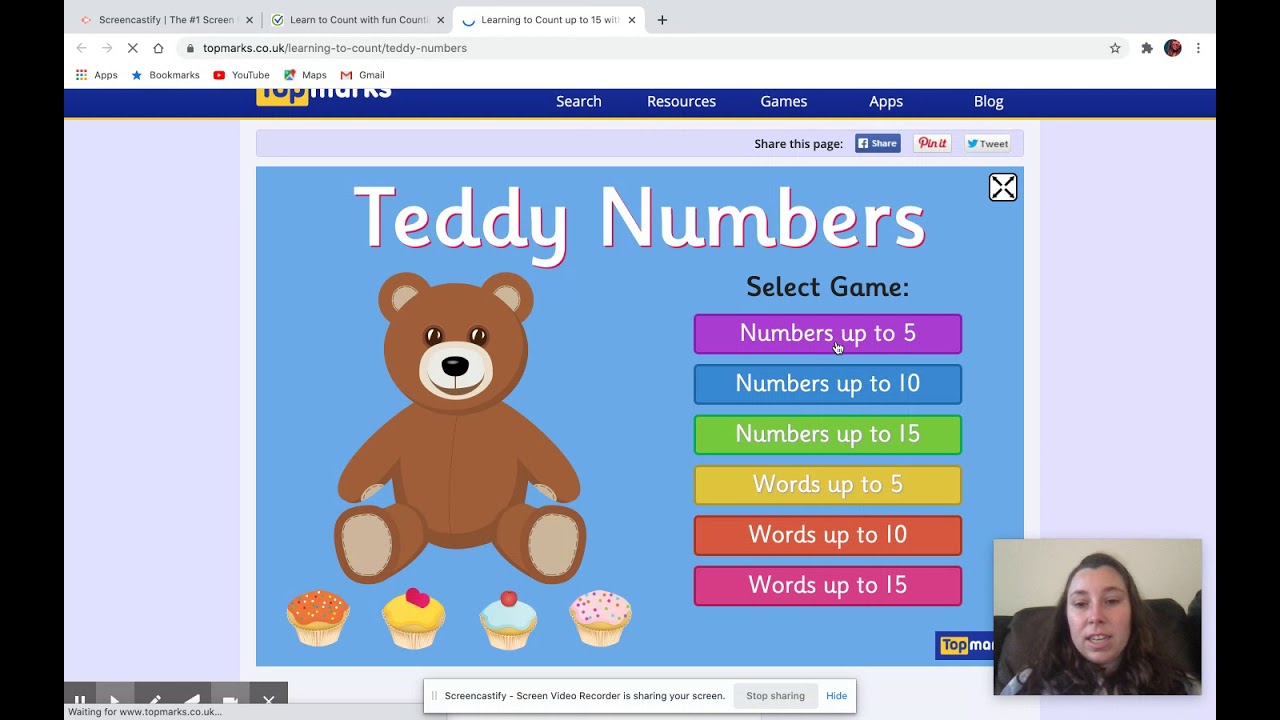Start the Words up to 15 game
The height and width of the screenshot is (720, 1280).
pyautogui.click(x=828, y=585)
